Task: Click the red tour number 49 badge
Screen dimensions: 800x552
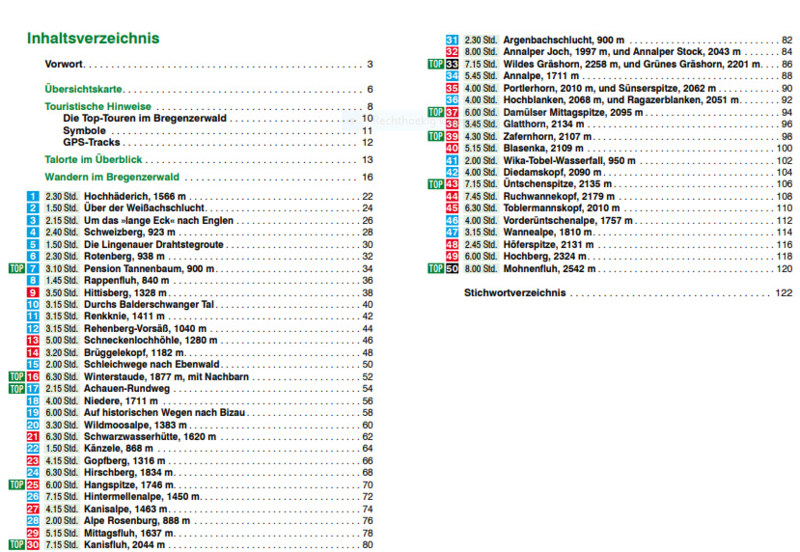Action: 452,256
